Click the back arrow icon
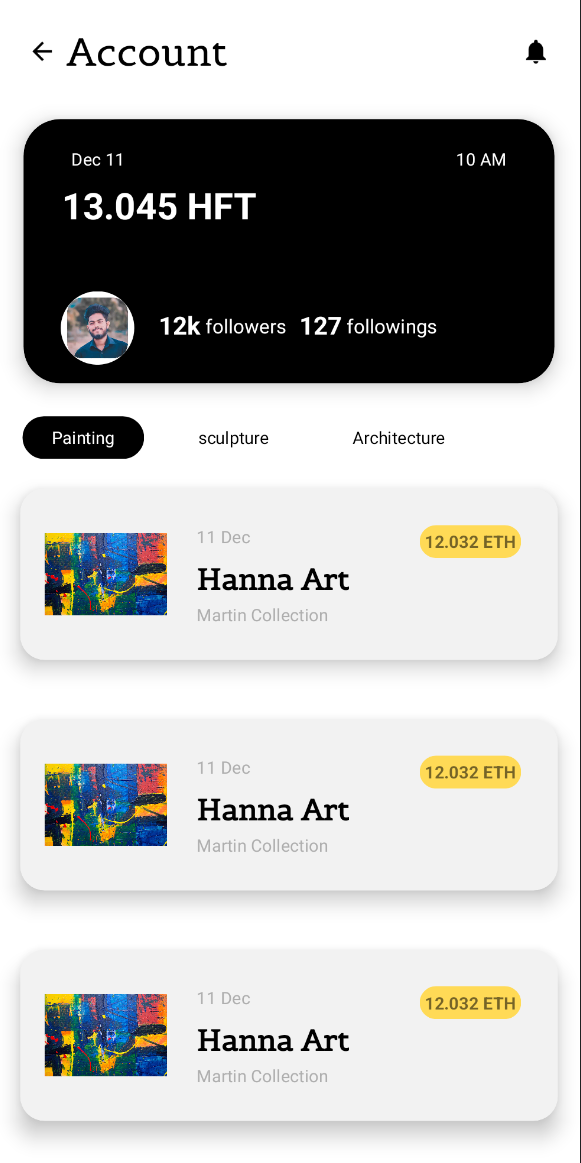581x1163 pixels. click(x=42, y=52)
